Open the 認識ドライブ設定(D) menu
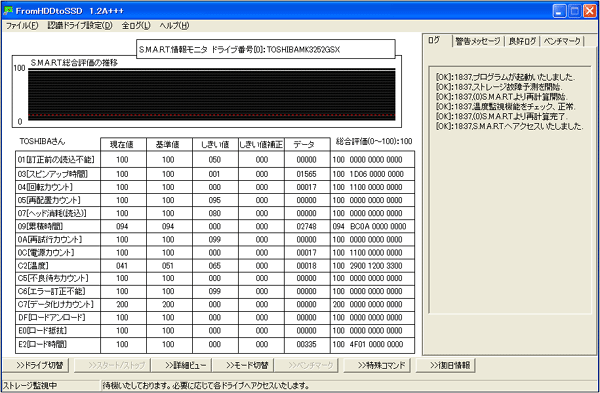 (x=80, y=26)
